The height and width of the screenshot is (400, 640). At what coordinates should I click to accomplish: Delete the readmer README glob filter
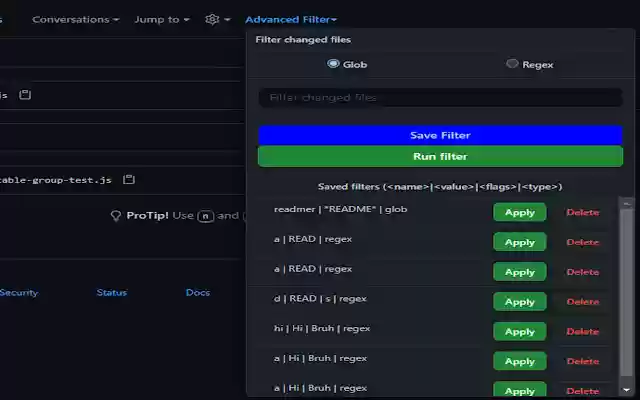583,212
